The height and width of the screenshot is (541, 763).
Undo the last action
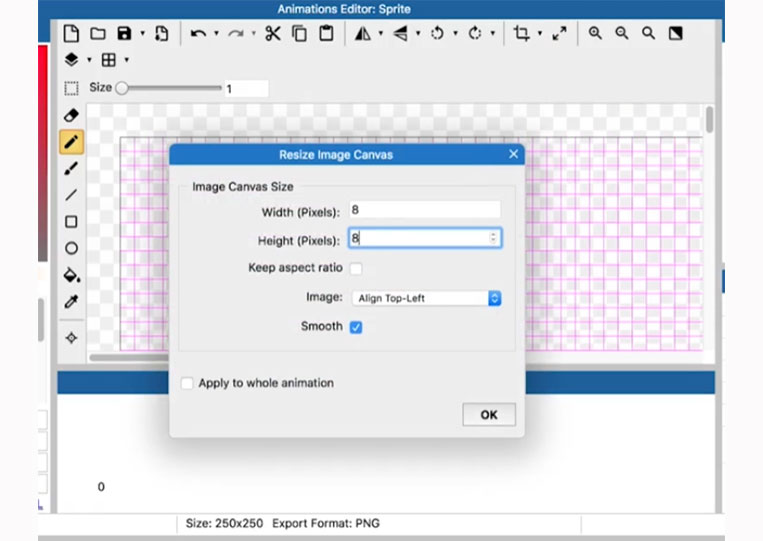[198, 34]
